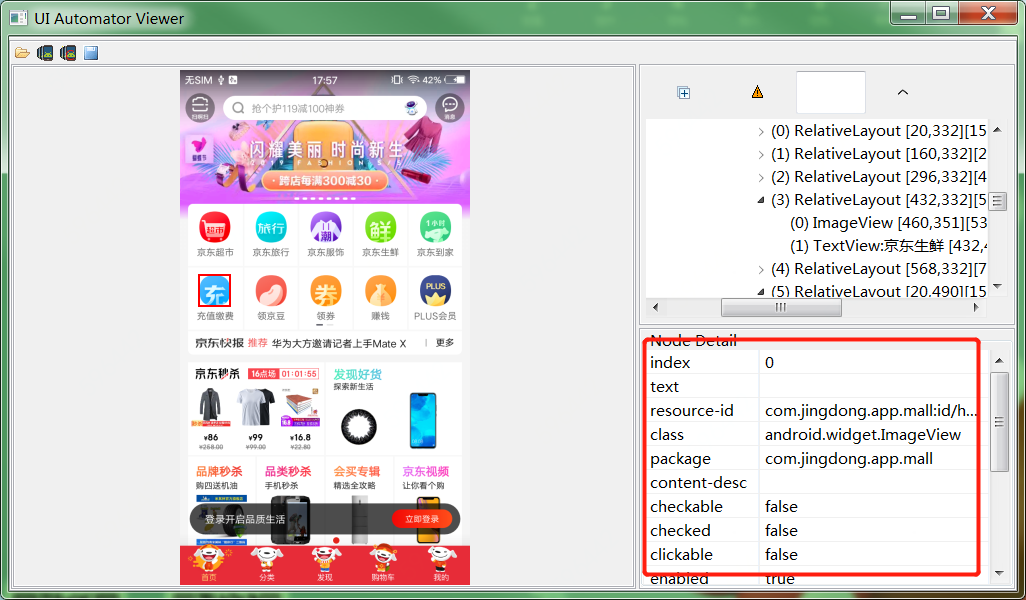The image size is (1026, 600).
Task: Click the 赚钱 icon in phone screenshot
Action: [380, 291]
